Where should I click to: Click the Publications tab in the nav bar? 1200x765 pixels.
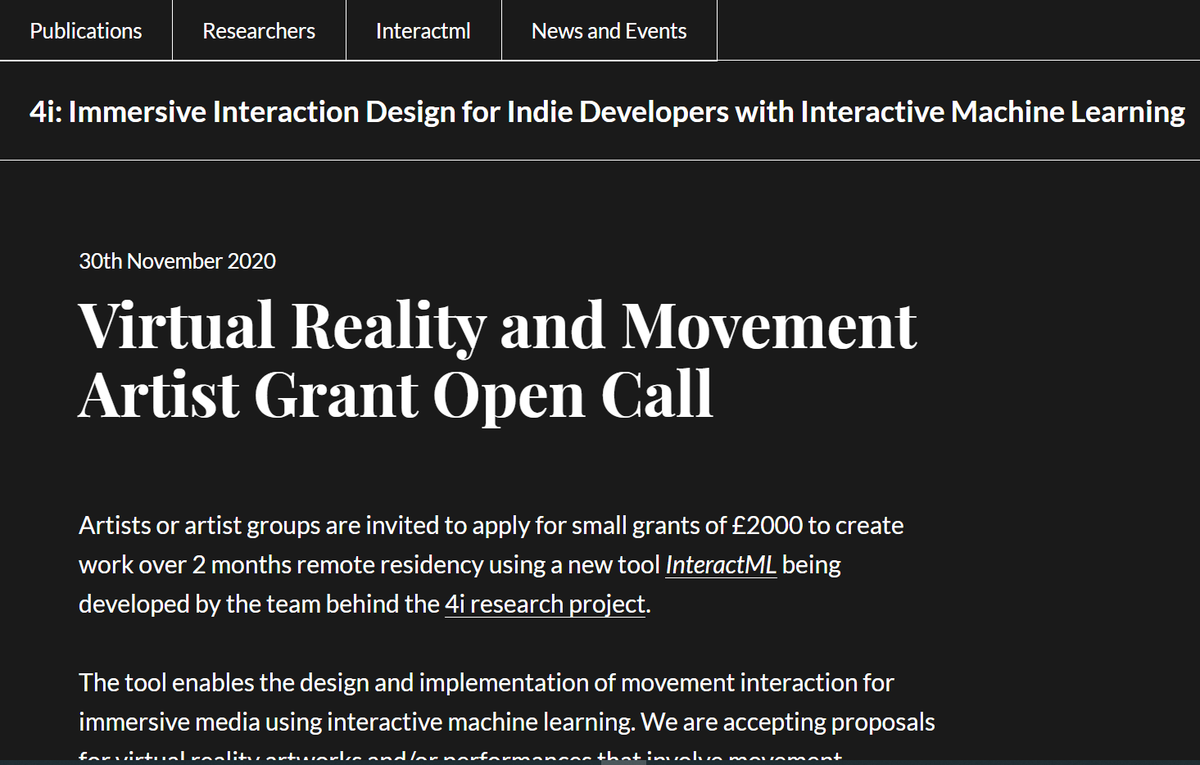(x=85, y=30)
